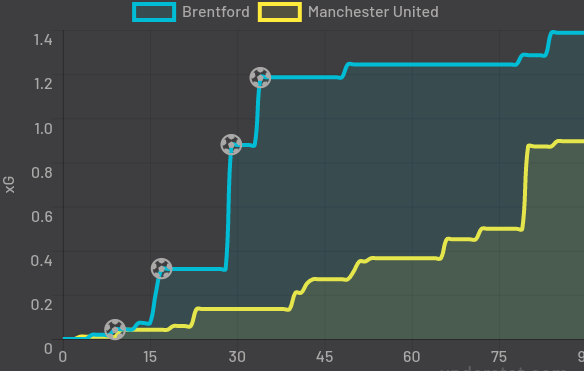Click the 15 minute x-axis tick label
Screen dimensions: 584x371
coord(150,357)
